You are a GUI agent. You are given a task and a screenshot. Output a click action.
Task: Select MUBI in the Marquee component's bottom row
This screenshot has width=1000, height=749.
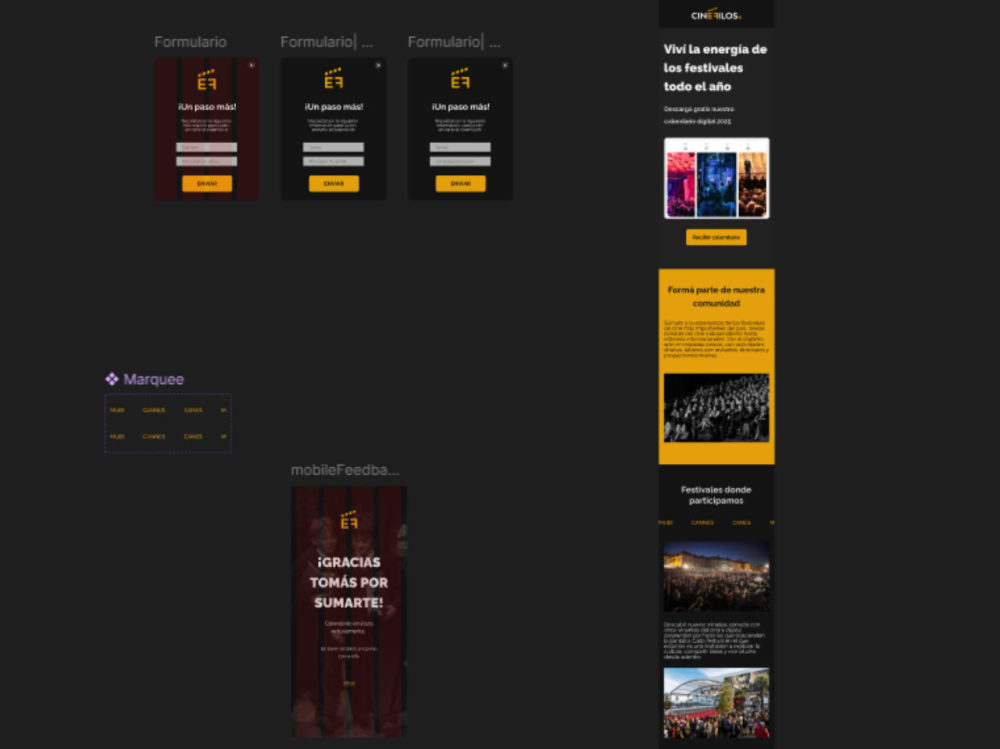117,436
